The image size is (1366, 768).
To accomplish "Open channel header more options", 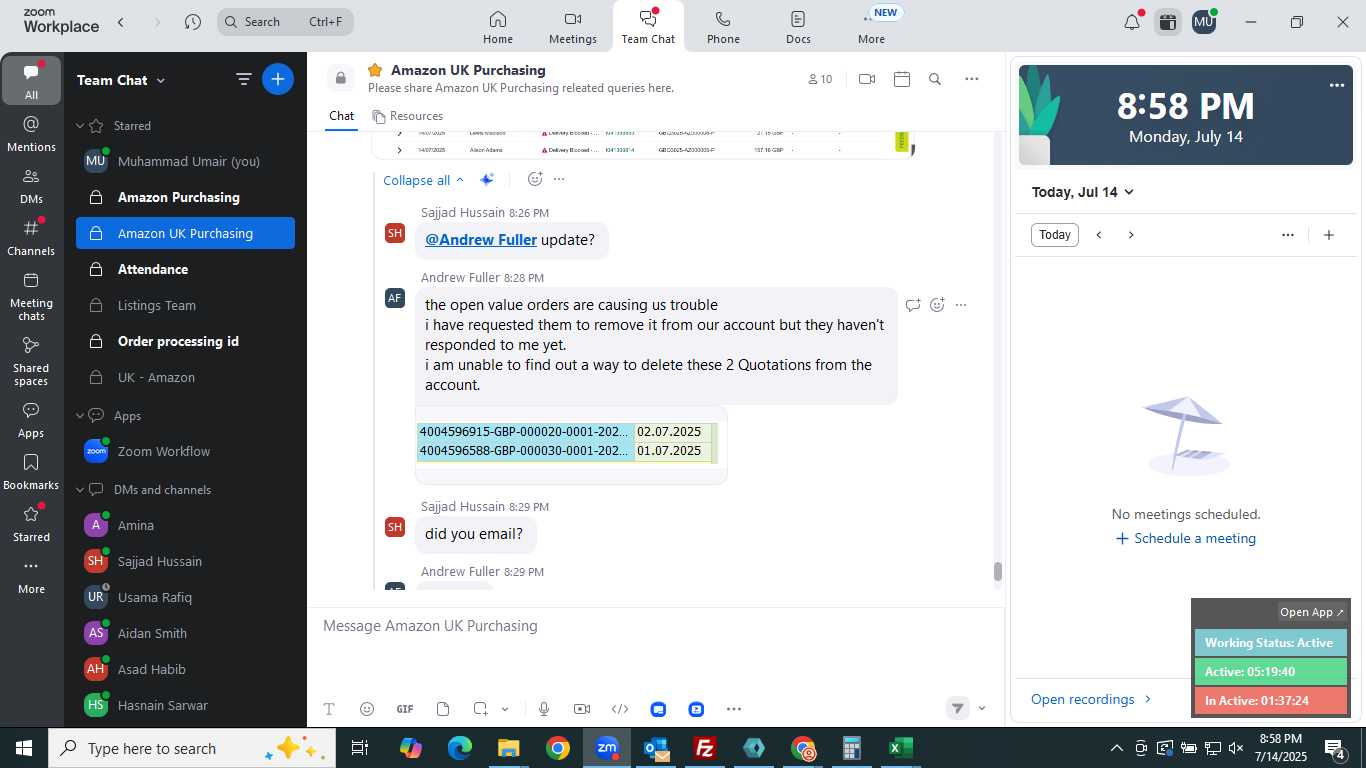I will point(971,79).
